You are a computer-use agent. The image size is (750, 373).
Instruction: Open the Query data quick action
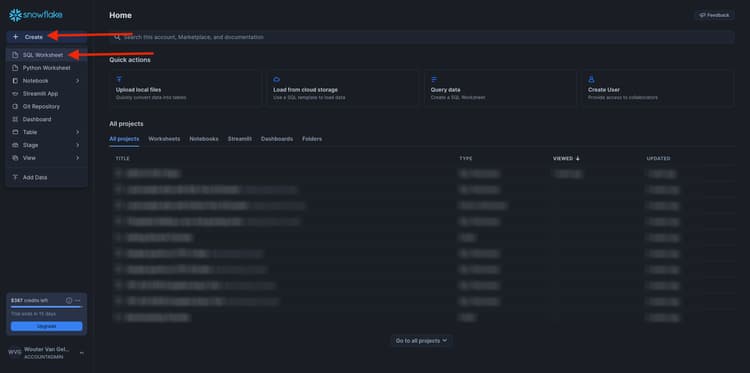coord(500,88)
